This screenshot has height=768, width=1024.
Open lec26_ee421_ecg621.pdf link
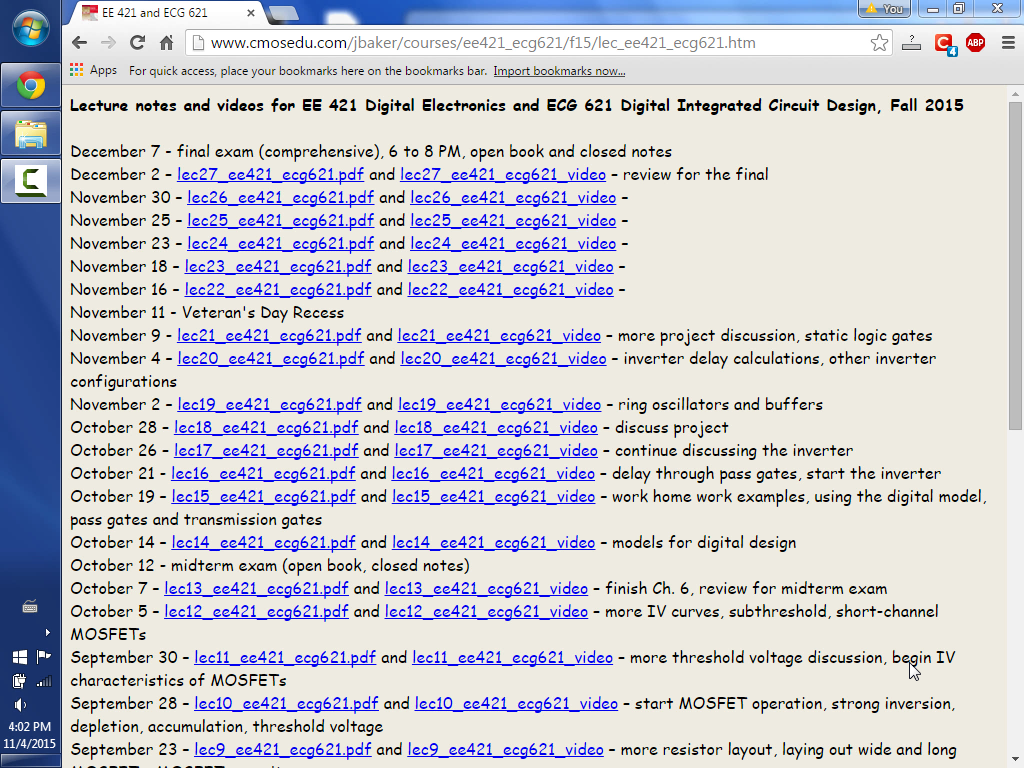point(280,197)
